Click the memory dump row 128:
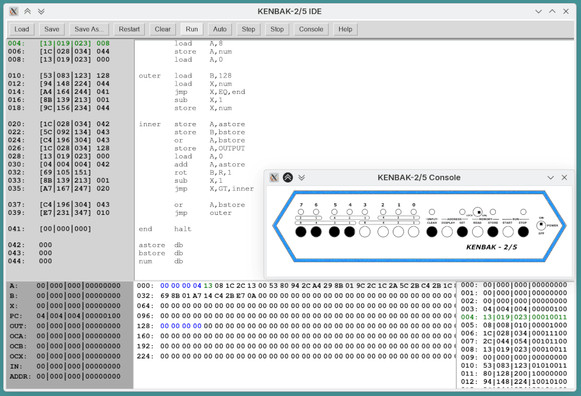This screenshot has width=581, height=396. pyautogui.click(x=296, y=326)
